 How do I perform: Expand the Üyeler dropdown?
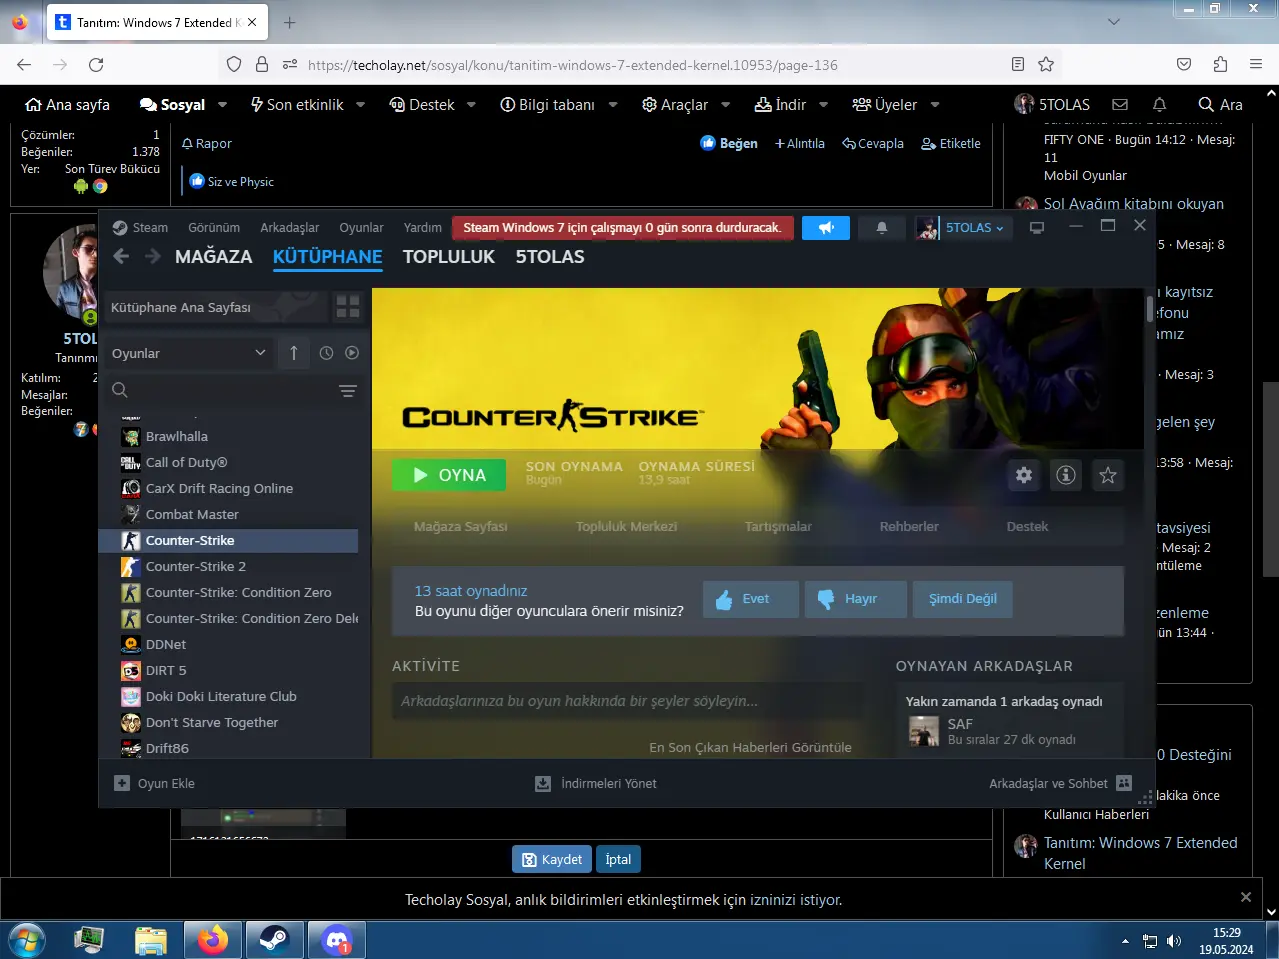pos(935,105)
